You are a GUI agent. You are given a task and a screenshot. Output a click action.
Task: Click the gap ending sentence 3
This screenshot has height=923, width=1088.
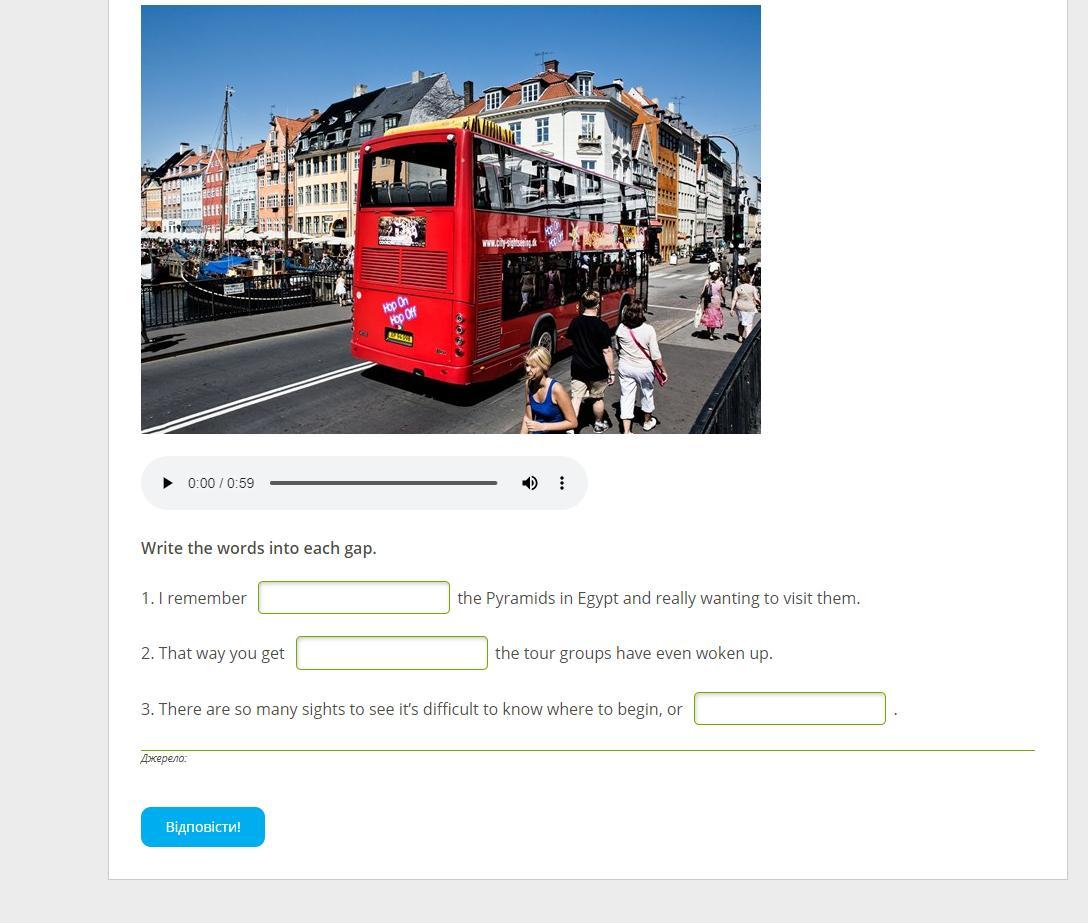pos(790,709)
